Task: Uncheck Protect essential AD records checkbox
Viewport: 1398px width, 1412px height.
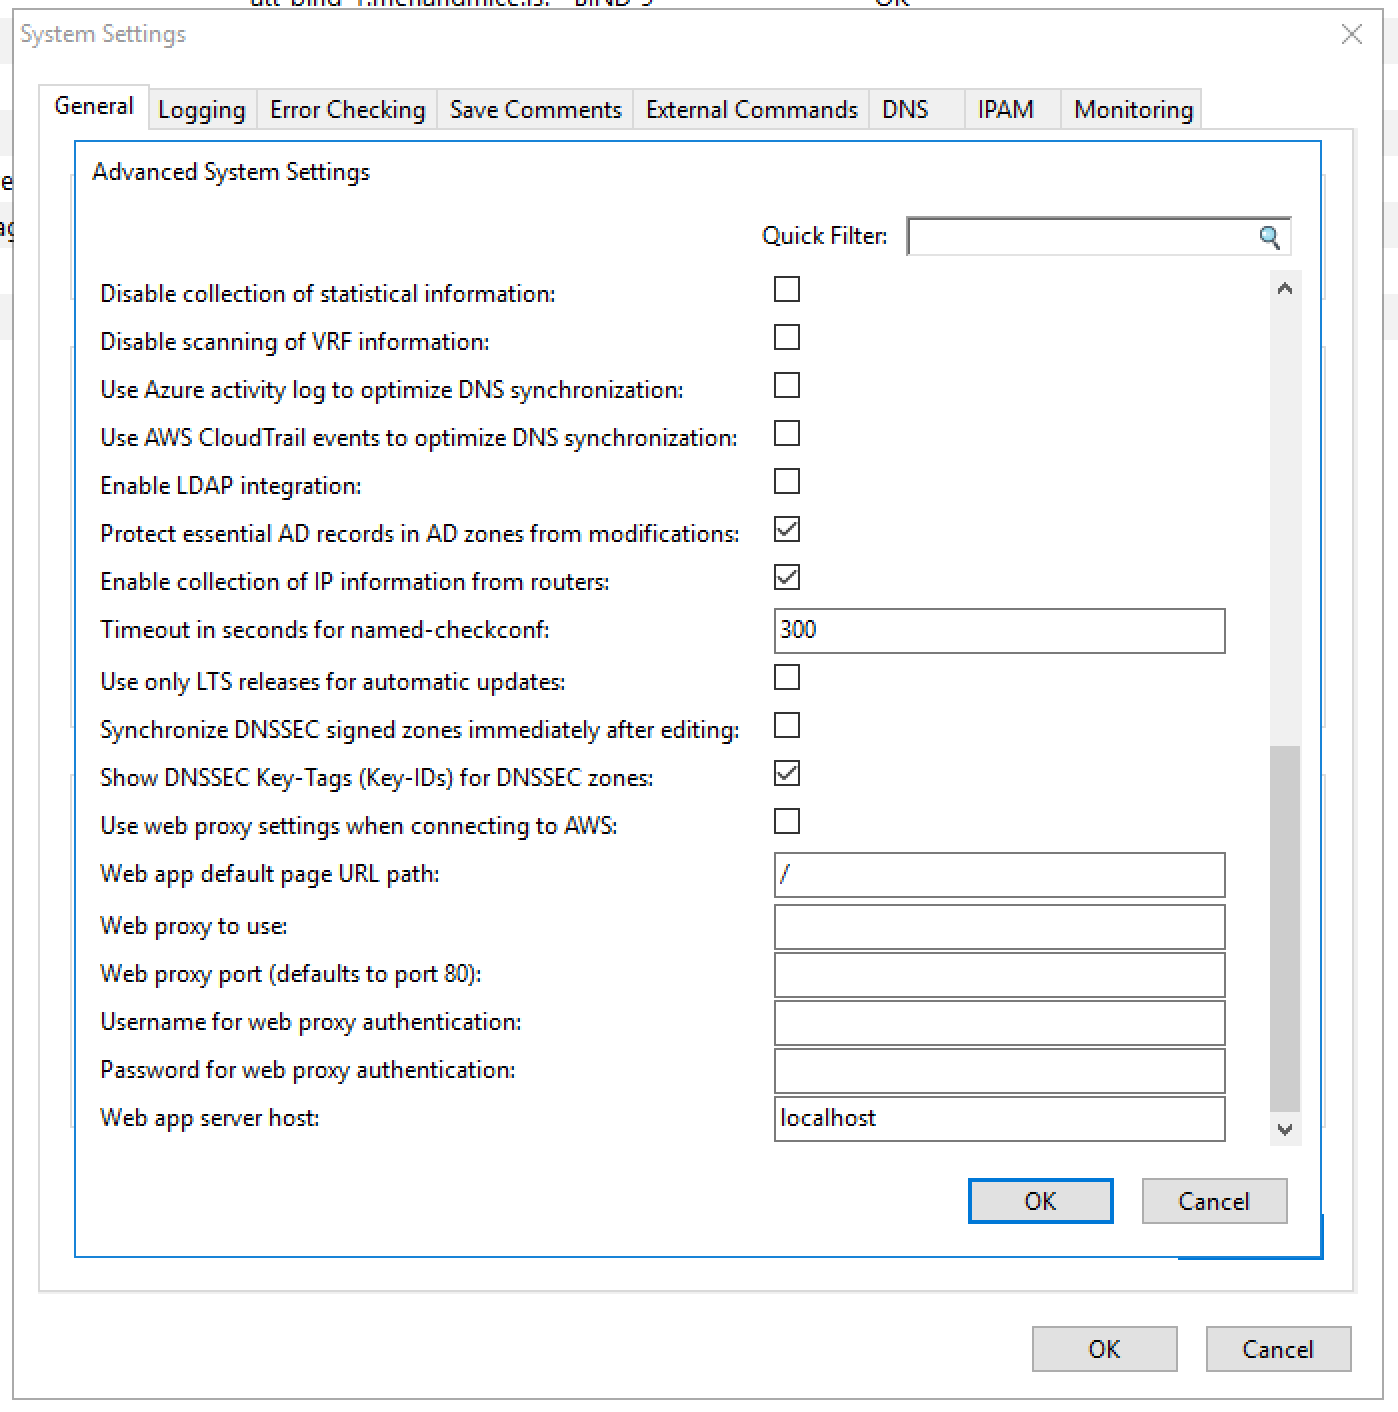Action: pyautogui.click(x=787, y=530)
